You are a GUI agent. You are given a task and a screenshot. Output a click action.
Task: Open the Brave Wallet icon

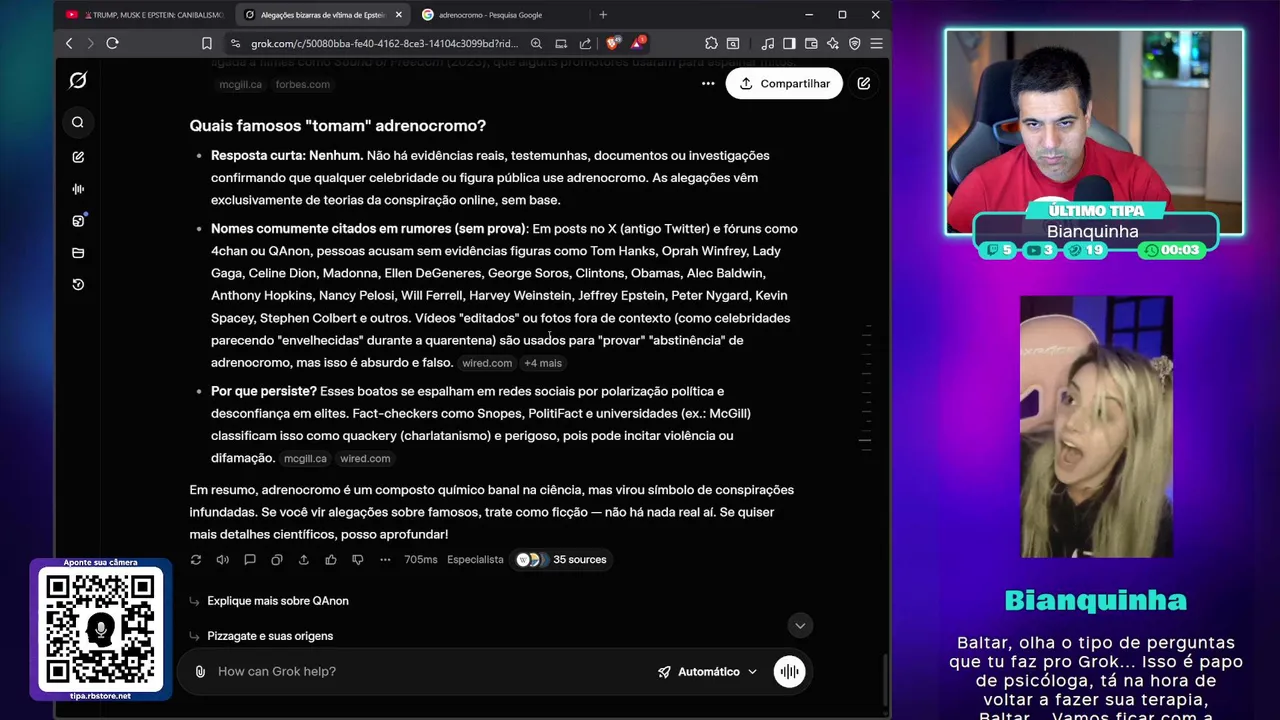tap(811, 43)
